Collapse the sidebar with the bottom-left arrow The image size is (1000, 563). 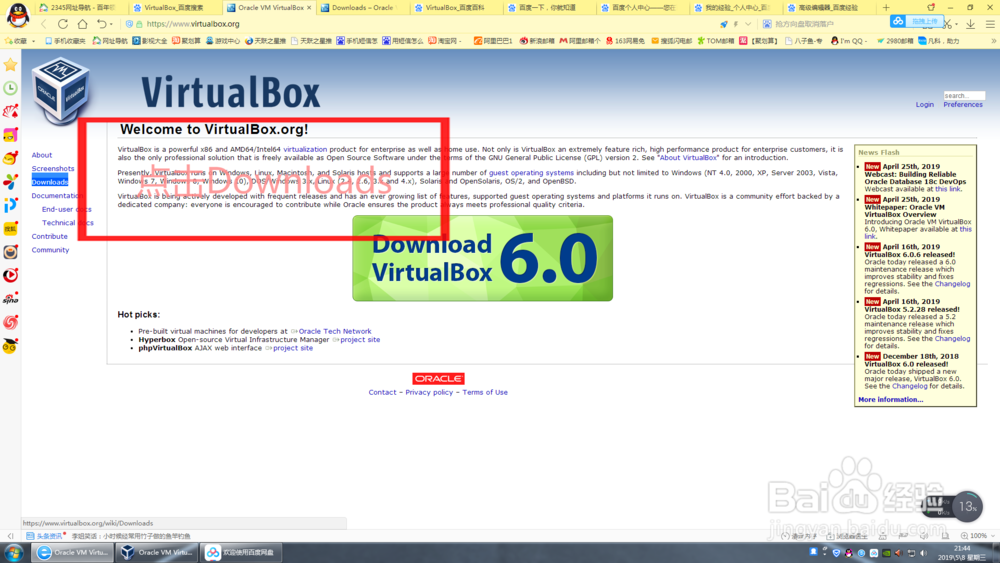pos(10,536)
